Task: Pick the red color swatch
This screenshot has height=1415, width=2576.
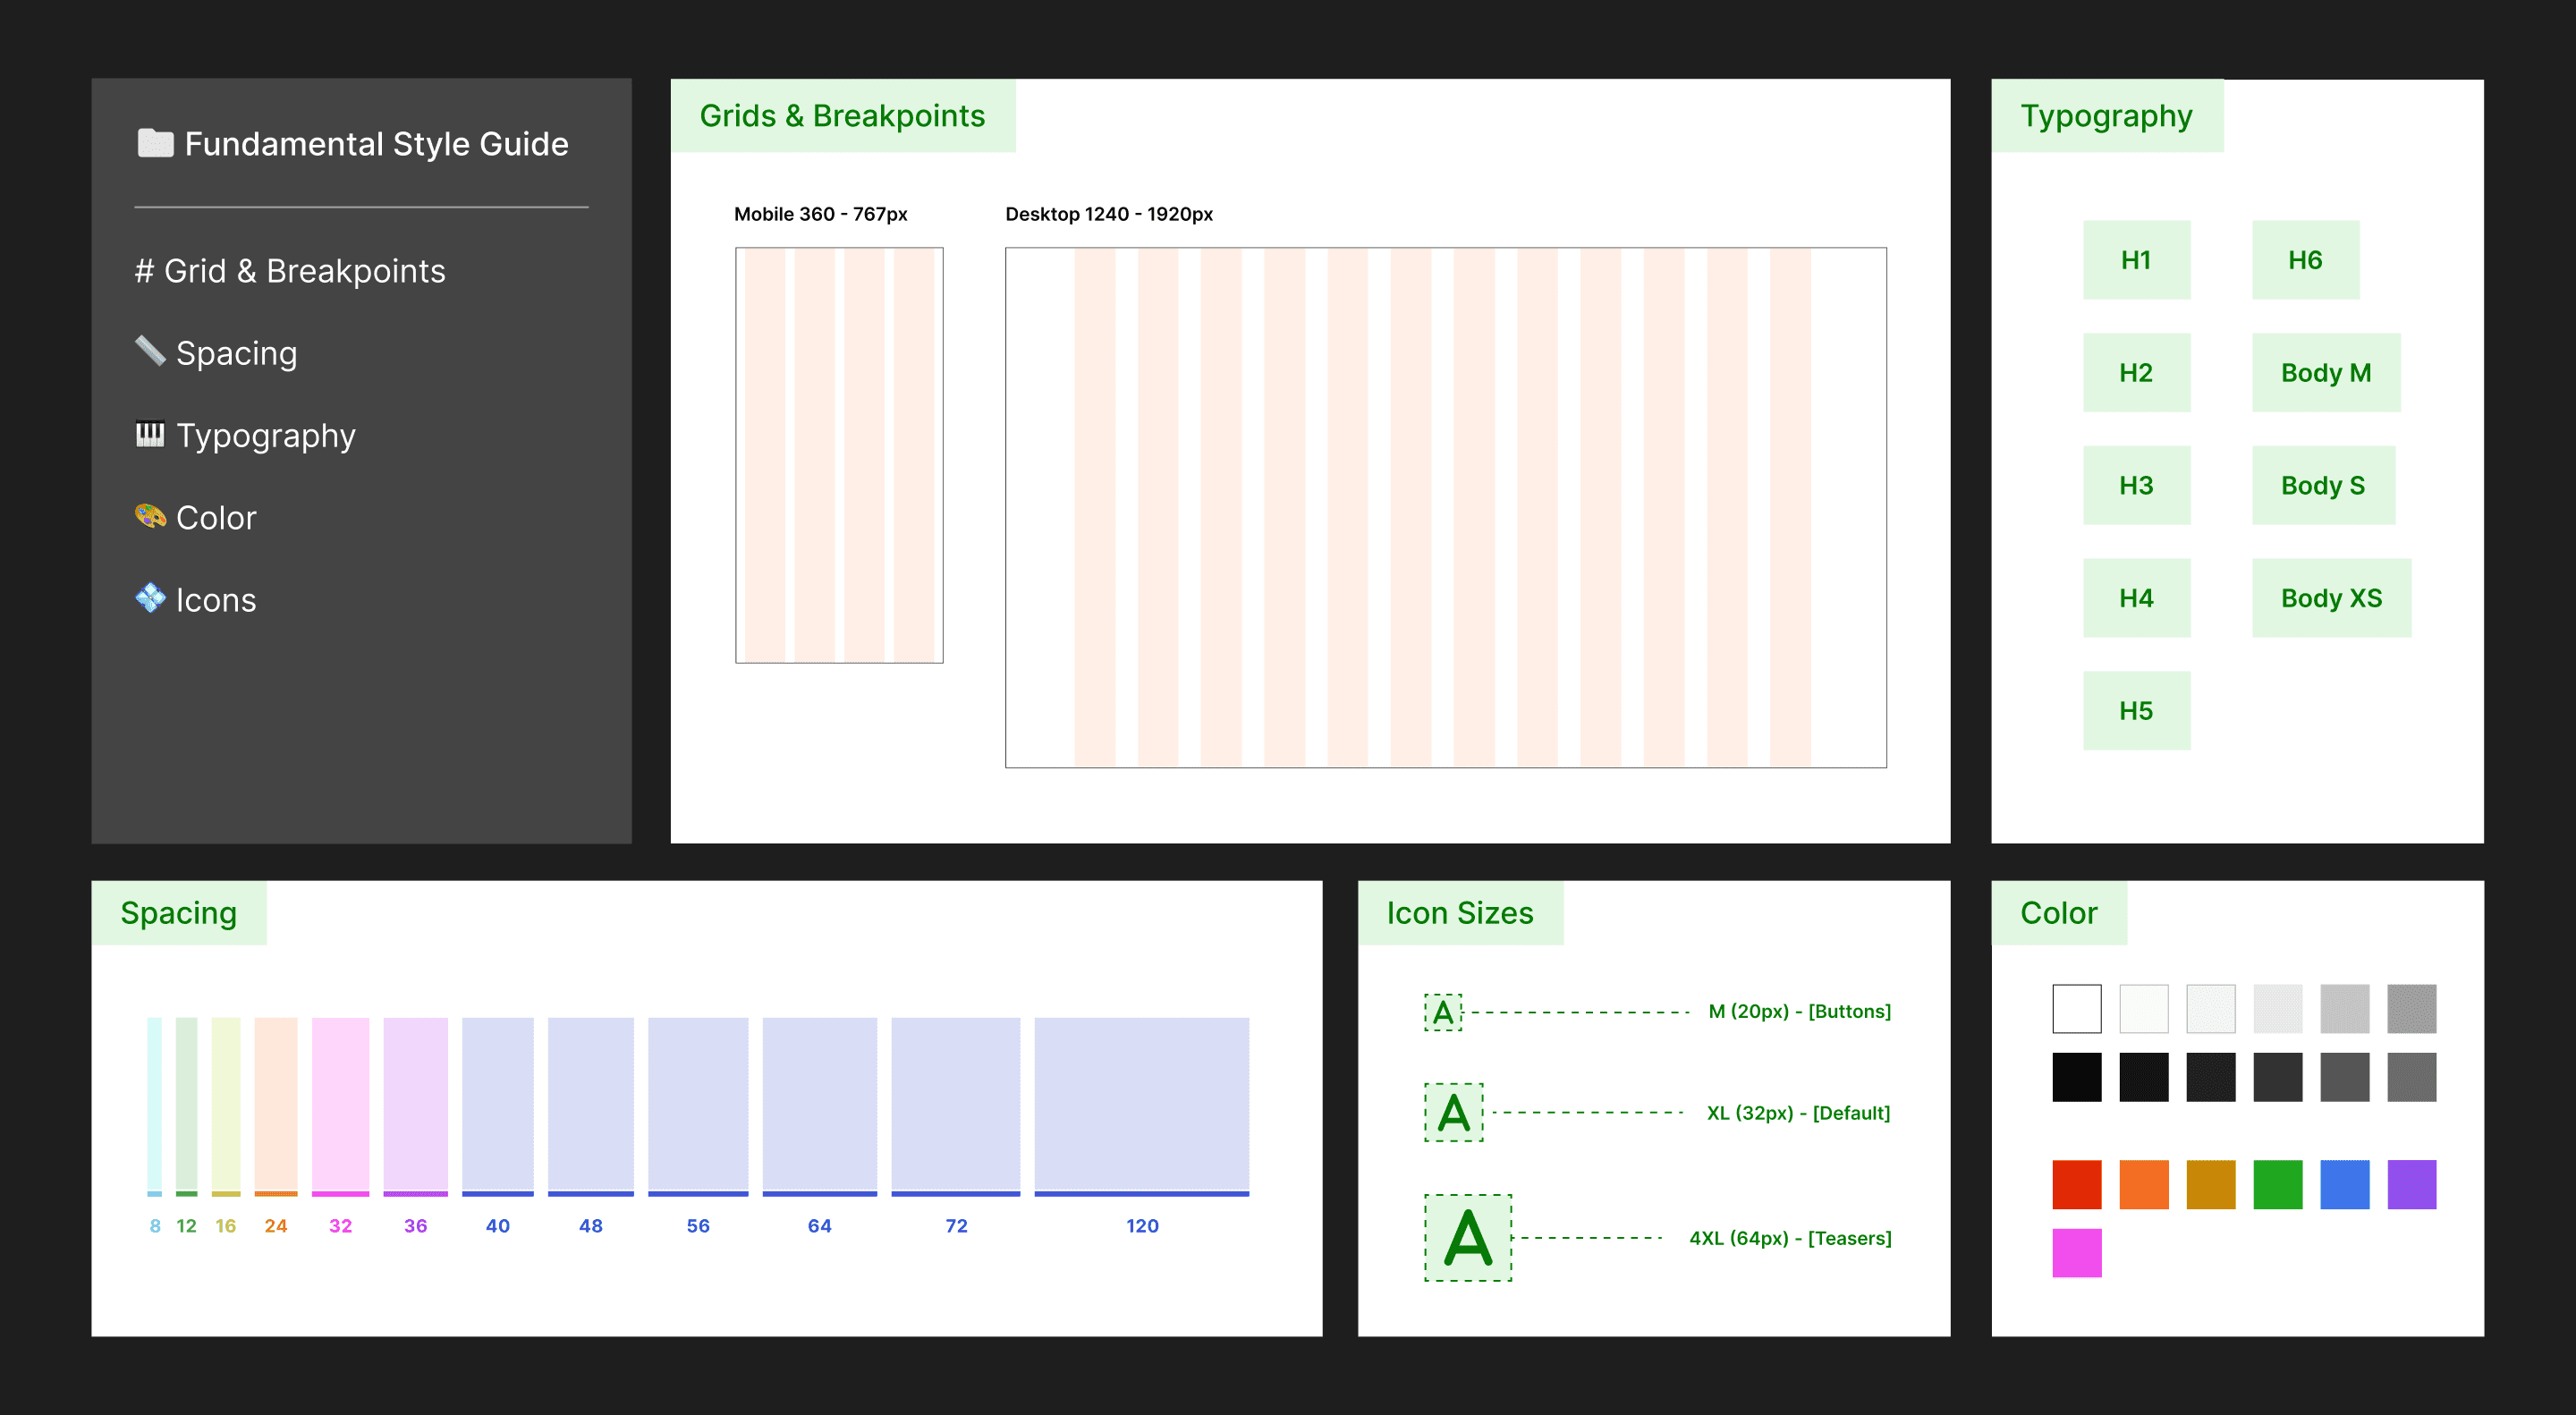Action: tap(2076, 1185)
